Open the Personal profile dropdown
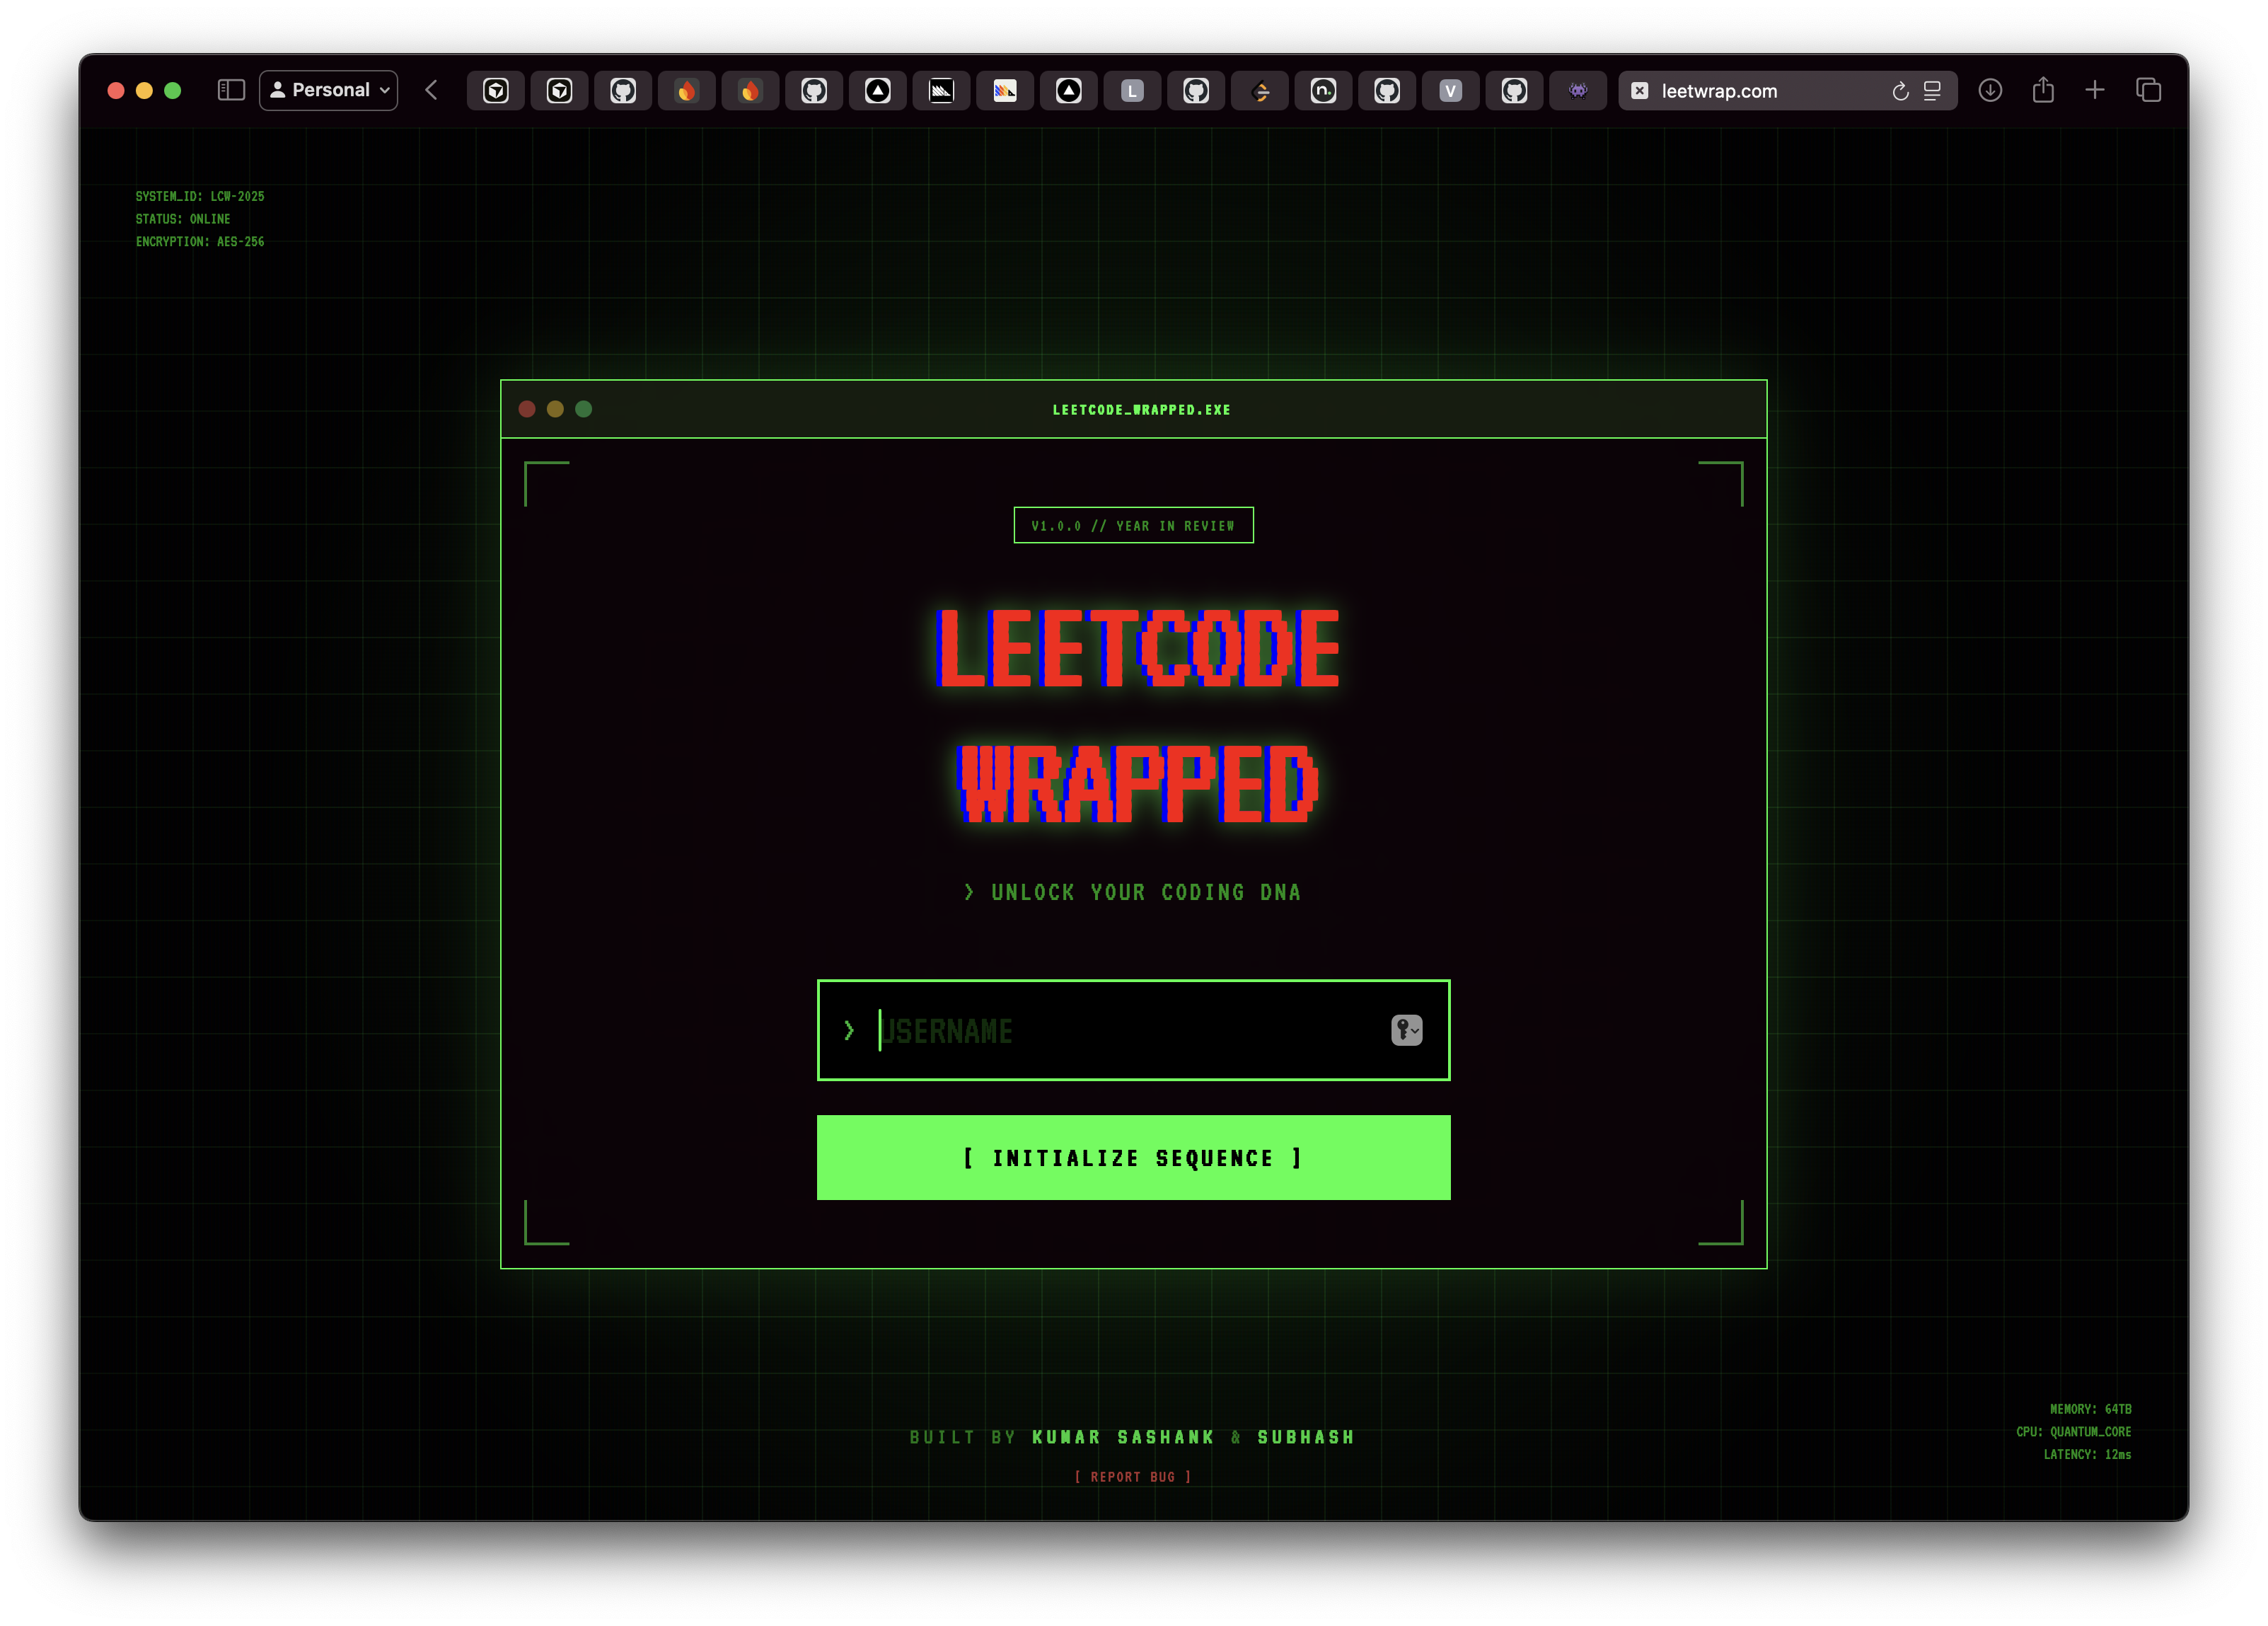2268x1626 pixels. click(328, 89)
